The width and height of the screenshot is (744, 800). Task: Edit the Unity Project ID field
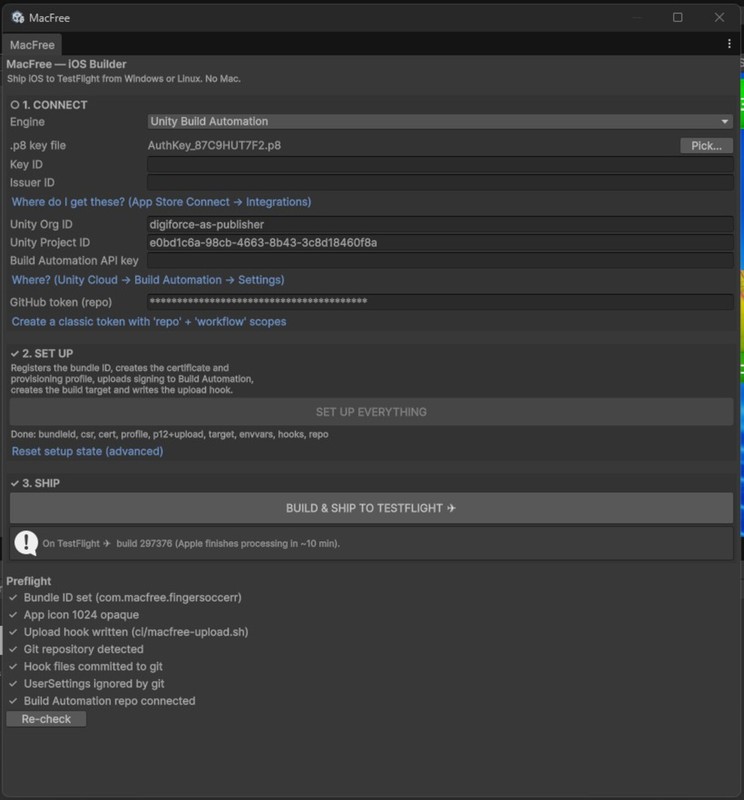click(440, 242)
